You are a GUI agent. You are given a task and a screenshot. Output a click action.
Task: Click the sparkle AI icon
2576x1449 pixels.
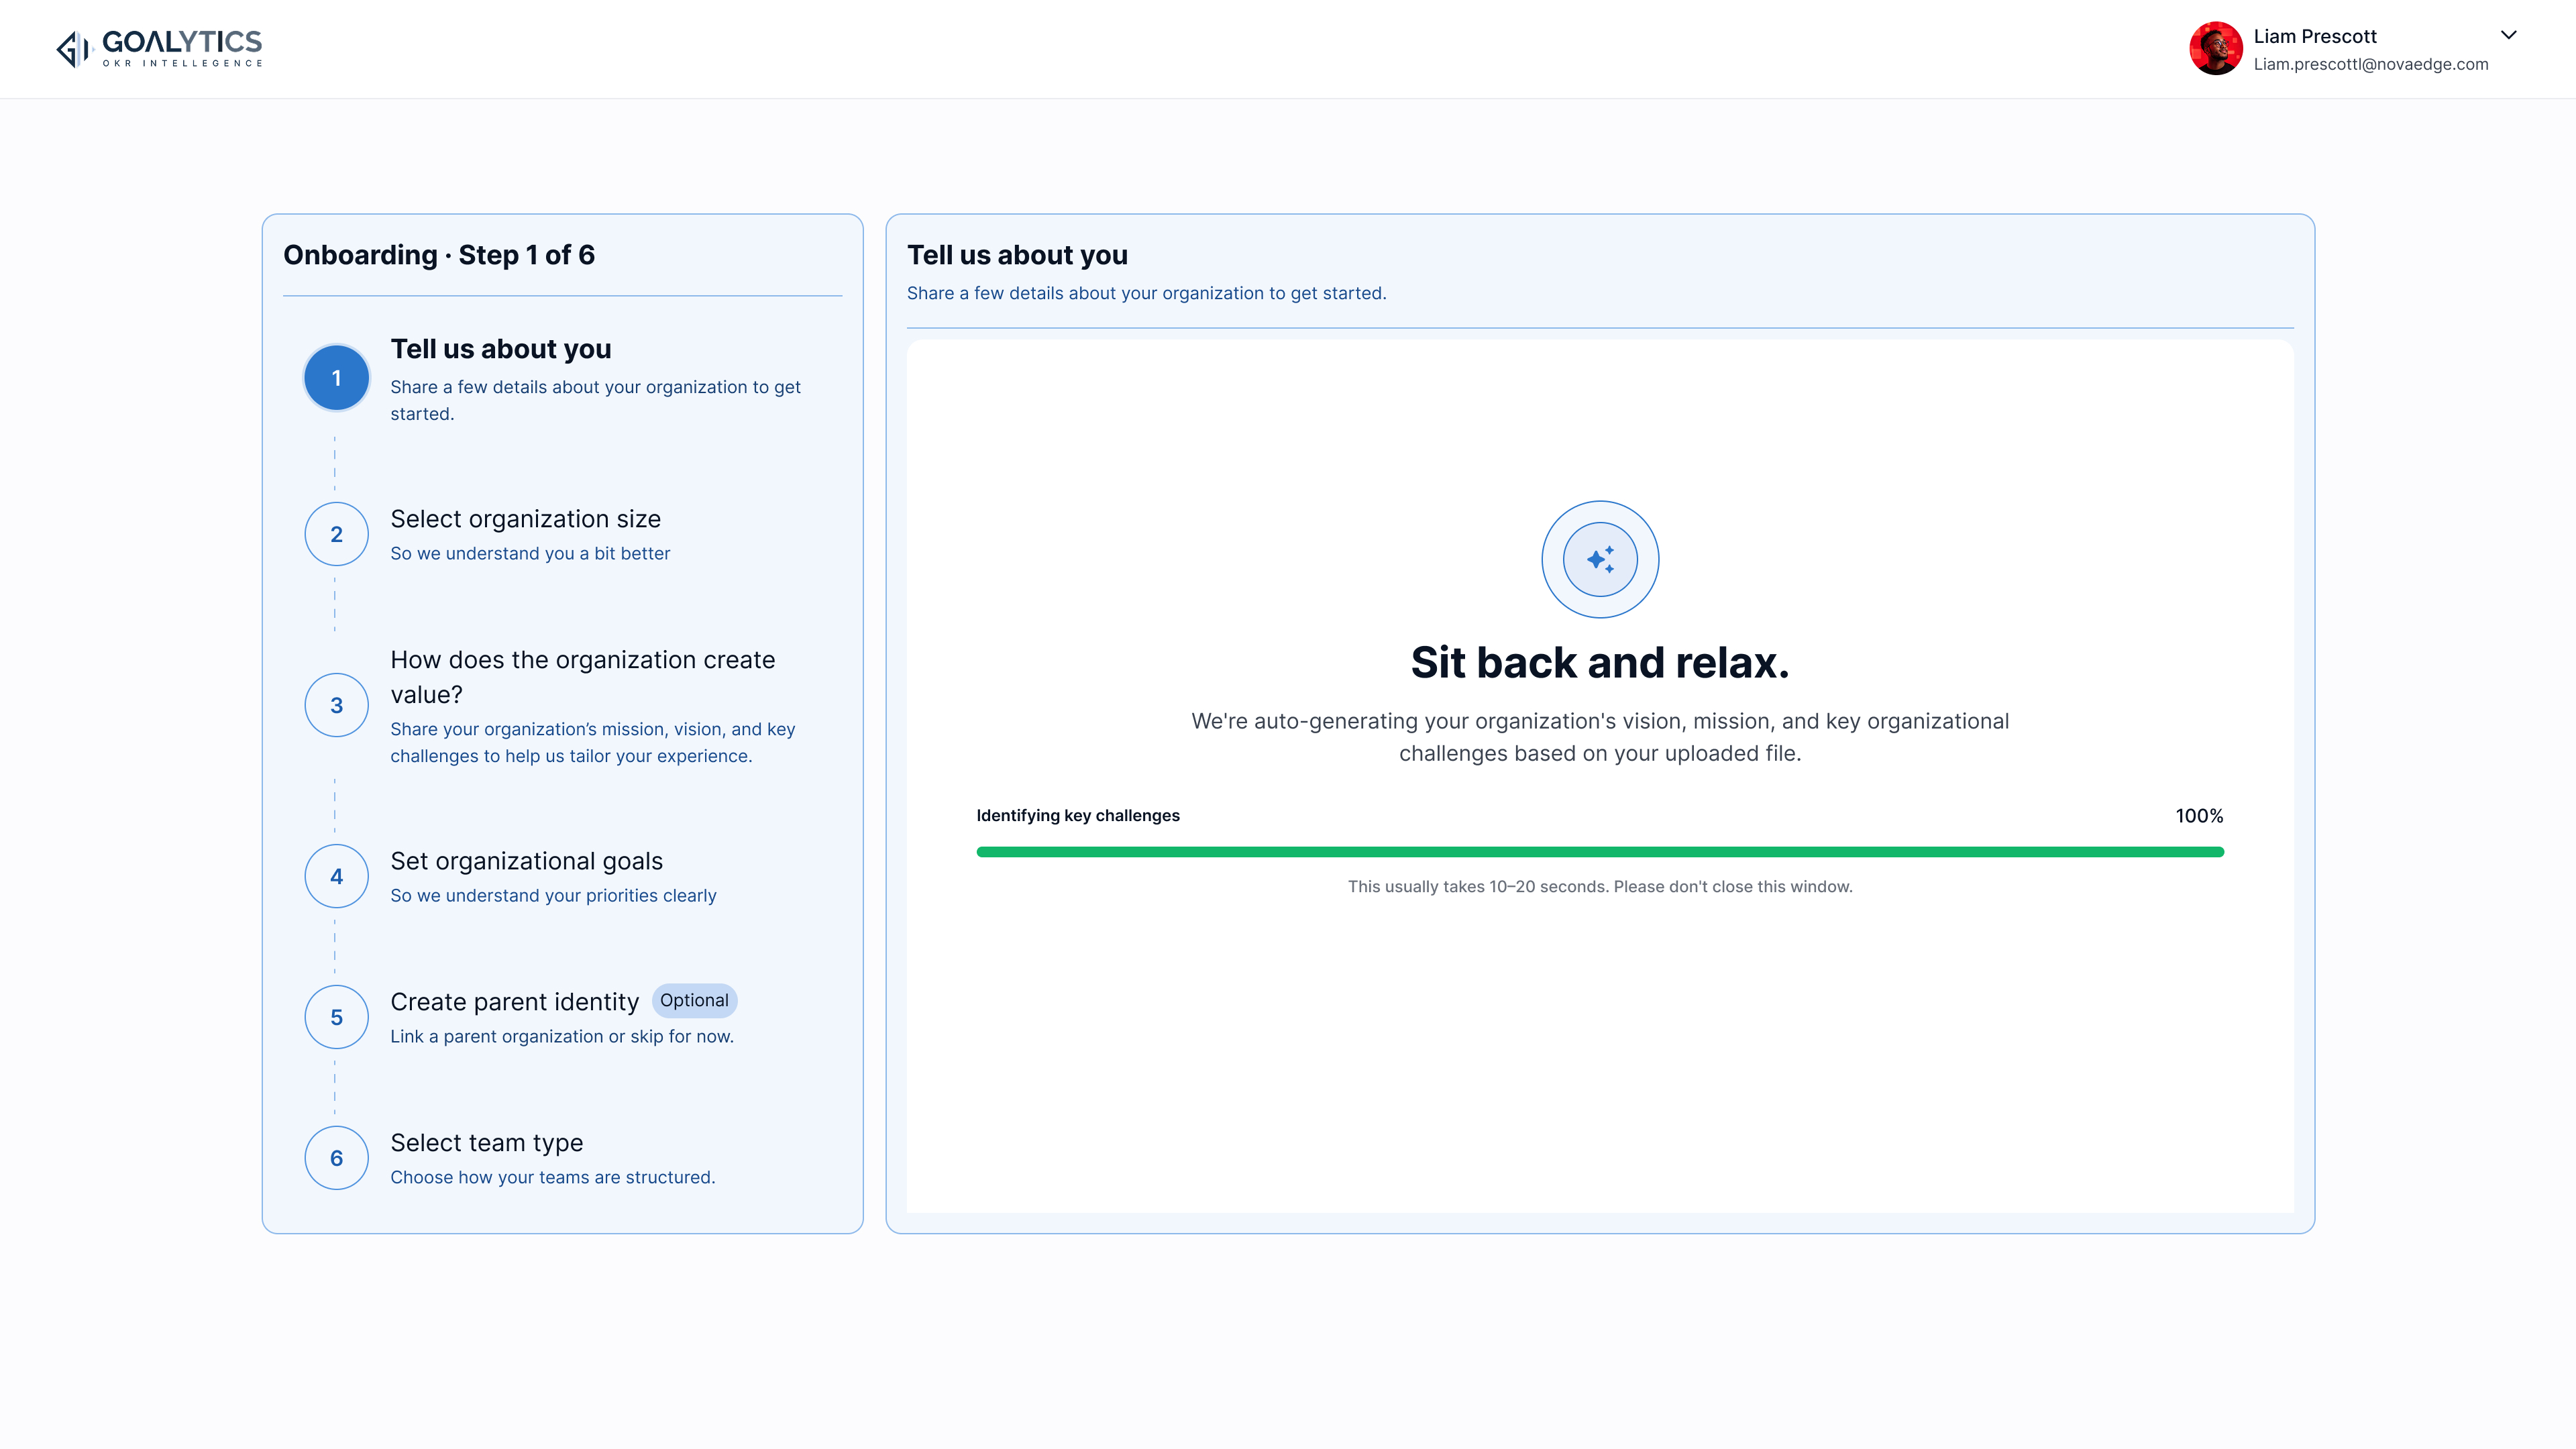[x=1600, y=559]
